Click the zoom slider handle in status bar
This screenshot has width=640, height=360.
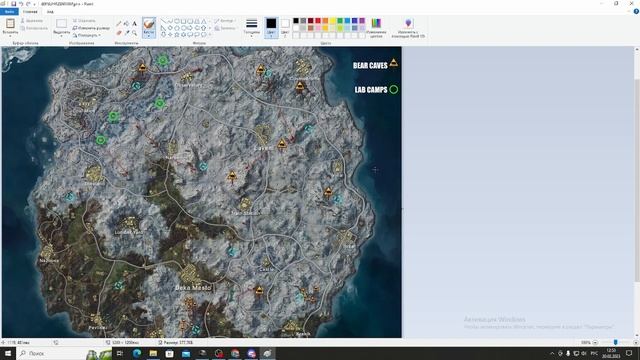616,342
